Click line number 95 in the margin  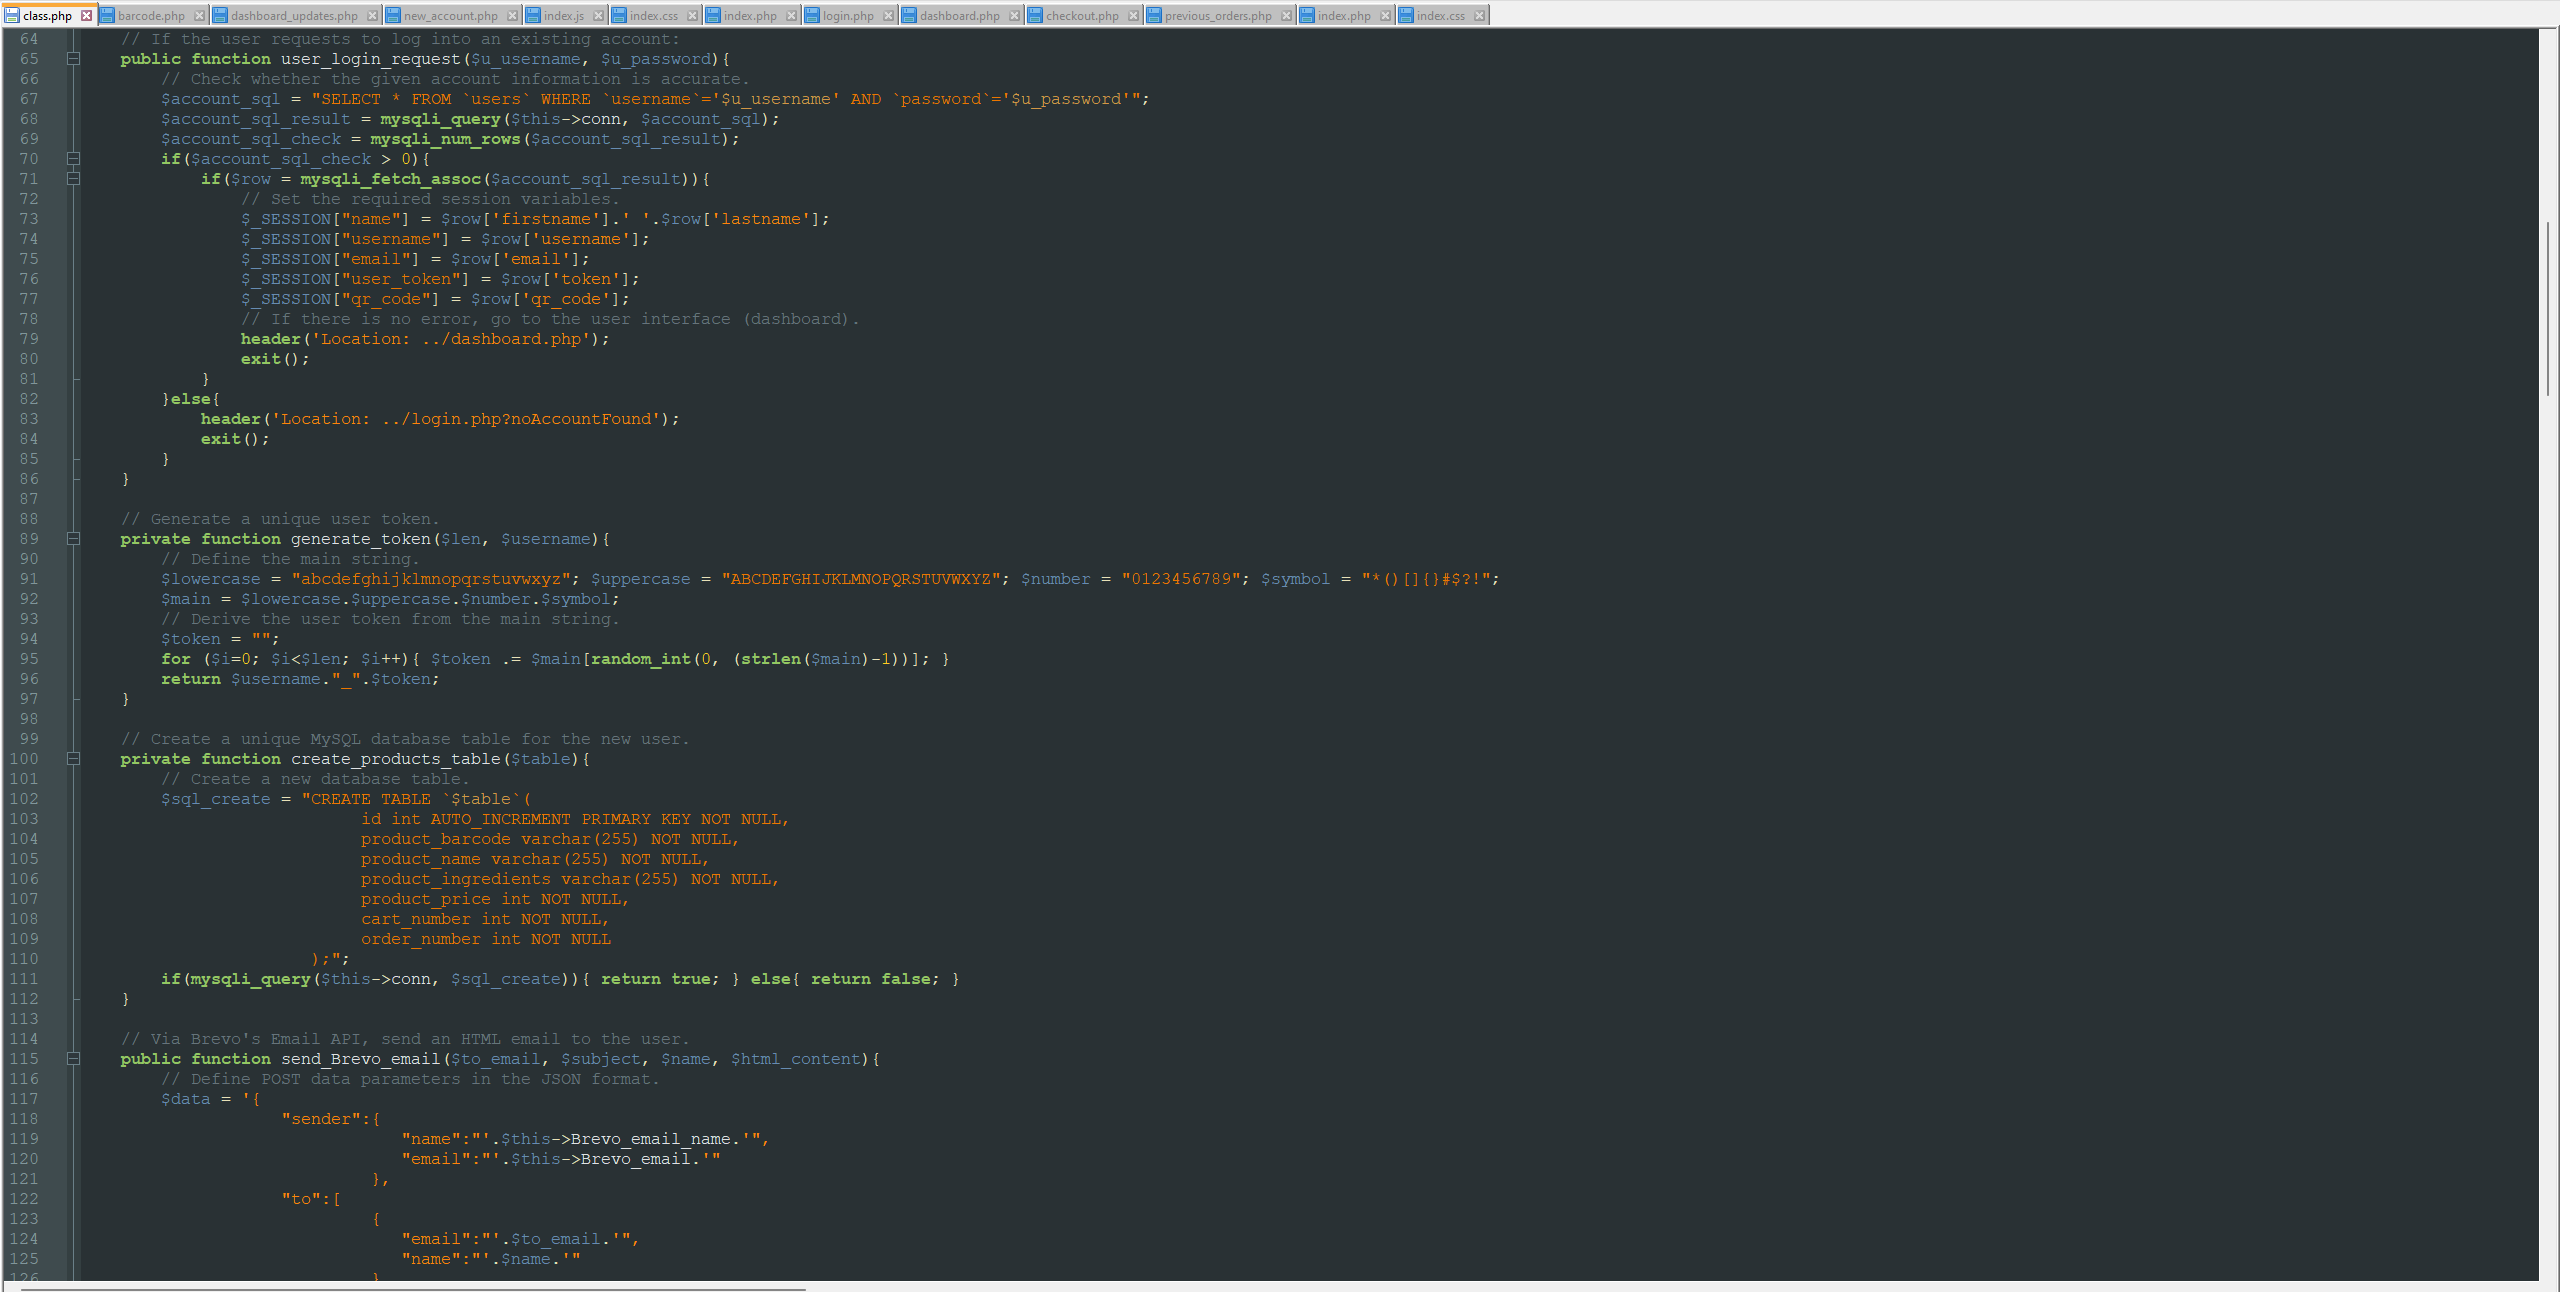click(29, 658)
